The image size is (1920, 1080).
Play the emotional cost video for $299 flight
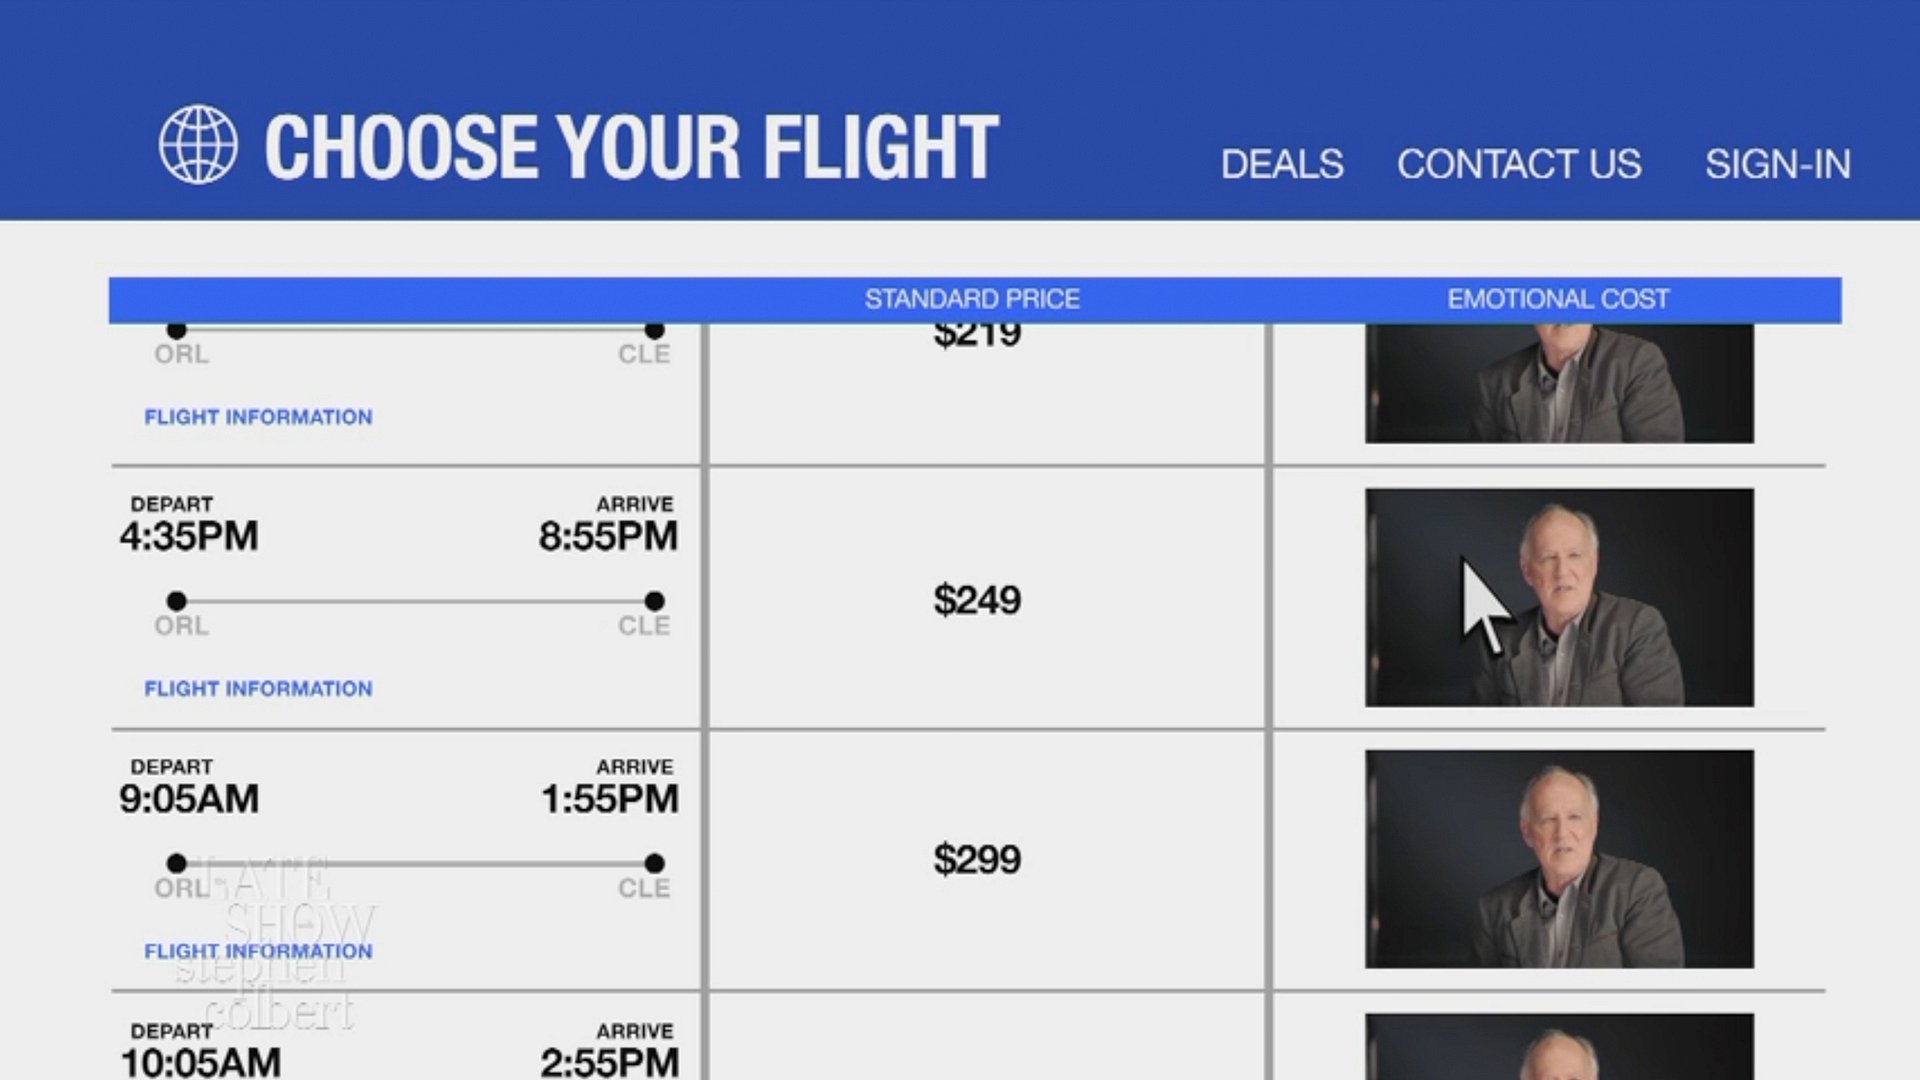[1559, 859]
